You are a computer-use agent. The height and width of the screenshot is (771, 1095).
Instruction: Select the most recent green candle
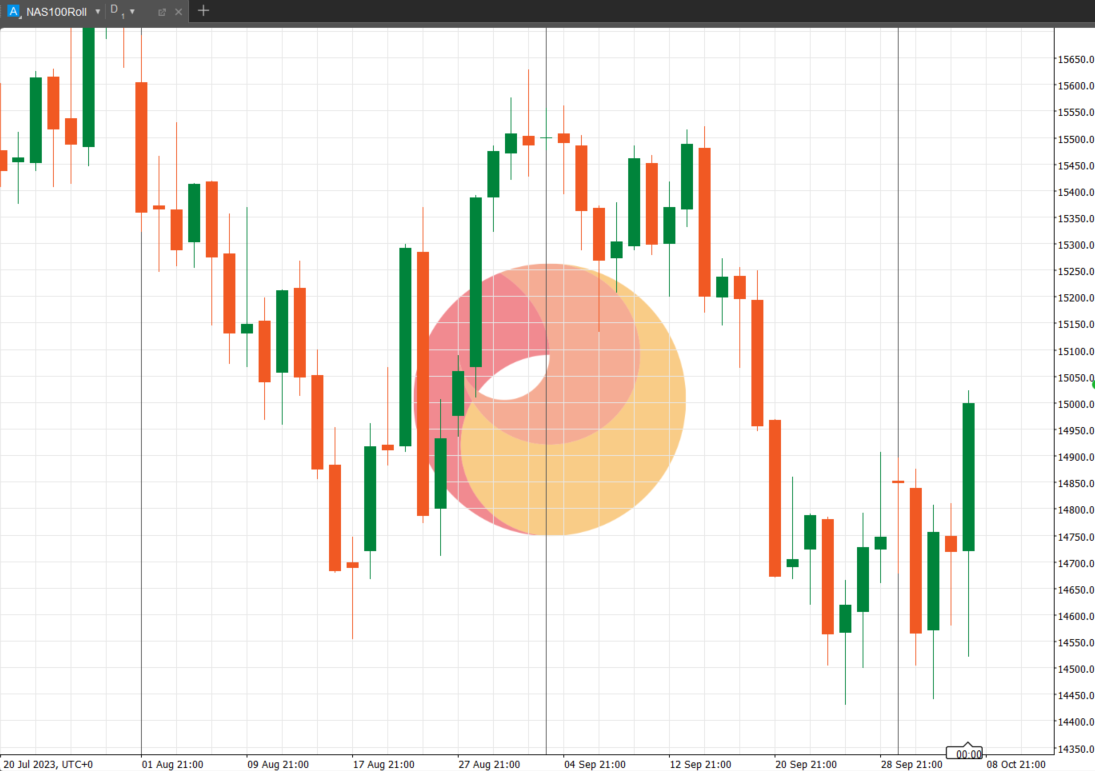pyautogui.click(x=969, y=477)
